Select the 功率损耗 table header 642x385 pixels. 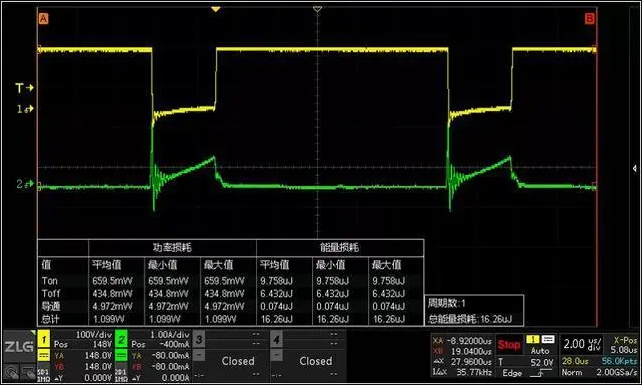[x=172, y=247]
